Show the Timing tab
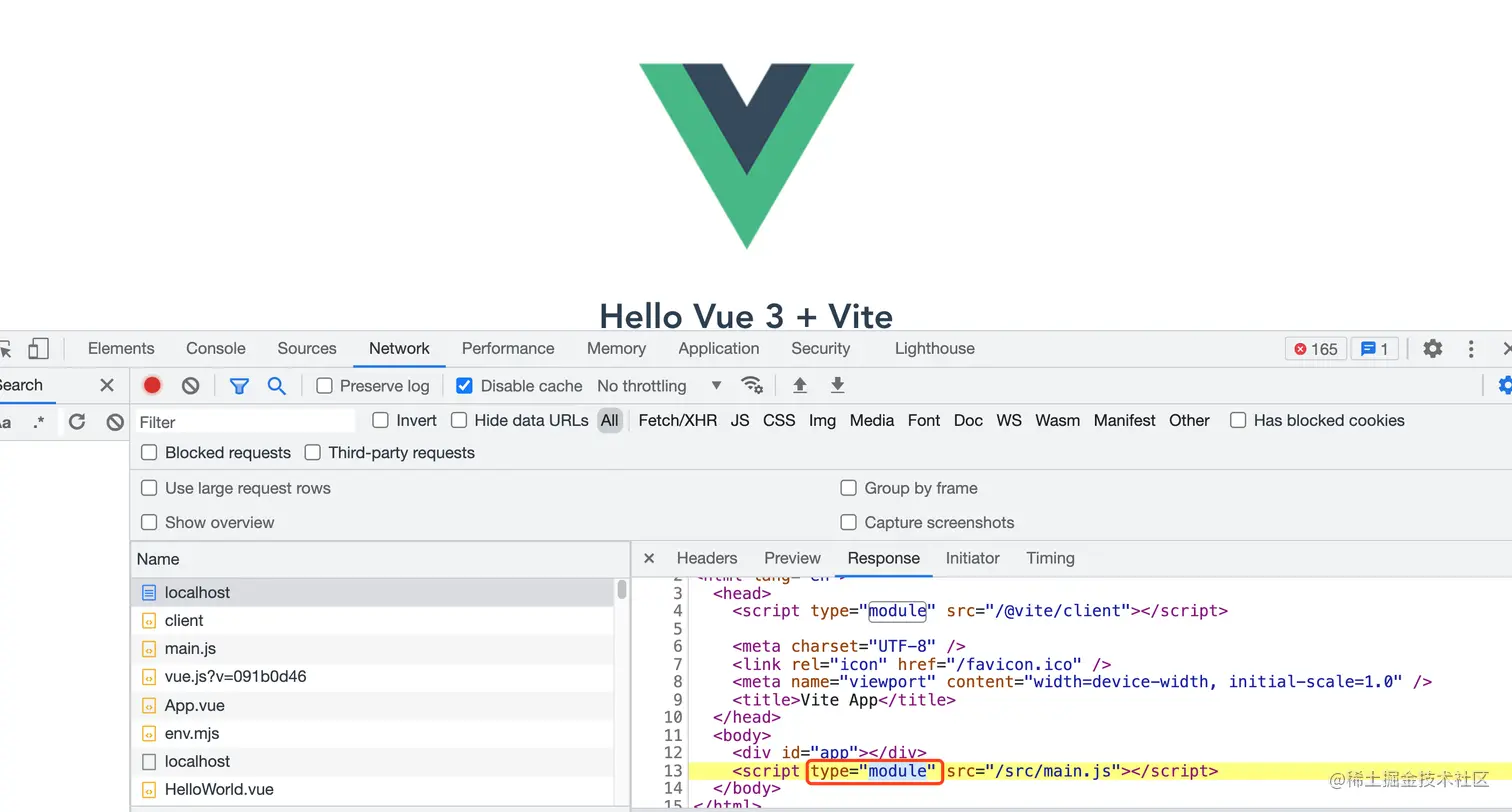The height and width of the screenshot is (812, 1512). (x=1050, y=558)
